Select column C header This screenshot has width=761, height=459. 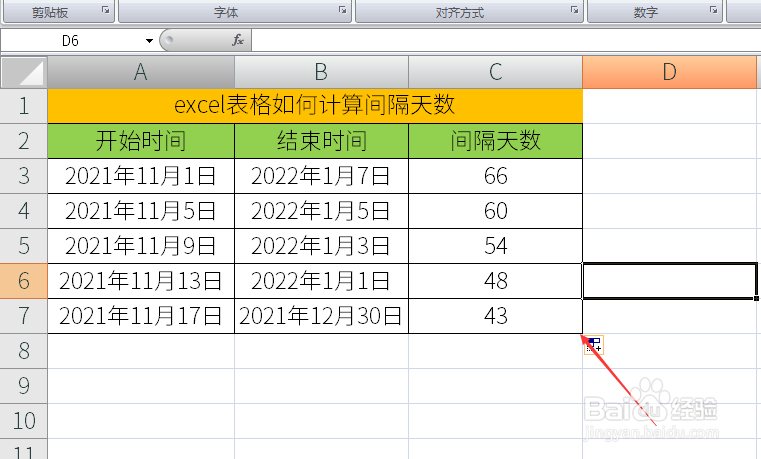(496, 72)
